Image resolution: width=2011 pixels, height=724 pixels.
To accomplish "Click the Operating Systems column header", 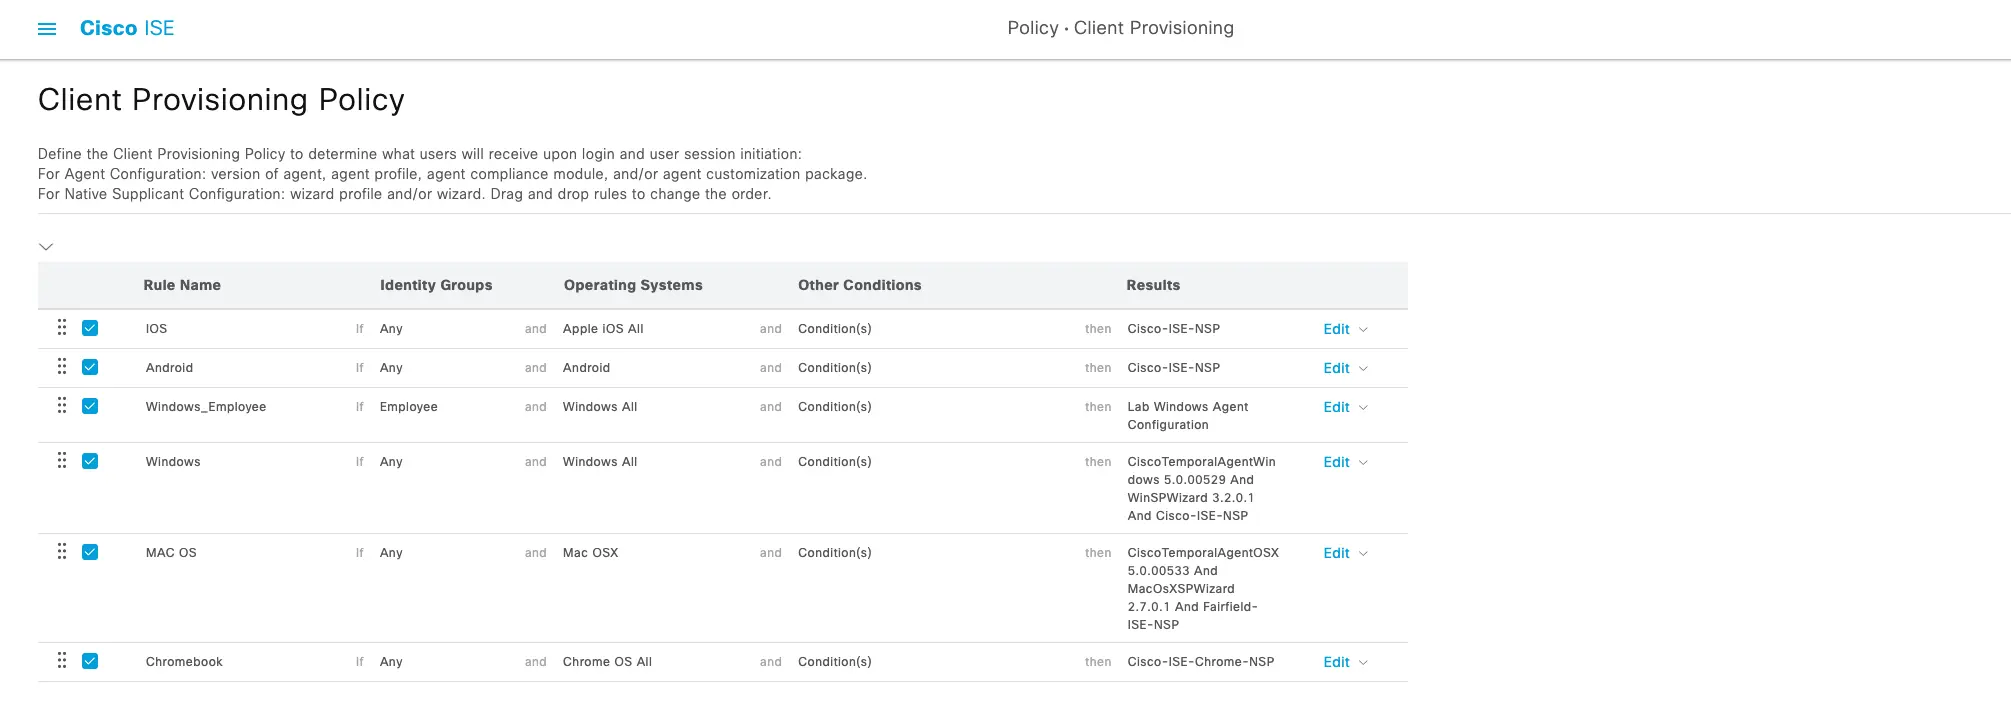I will (633, 285).
